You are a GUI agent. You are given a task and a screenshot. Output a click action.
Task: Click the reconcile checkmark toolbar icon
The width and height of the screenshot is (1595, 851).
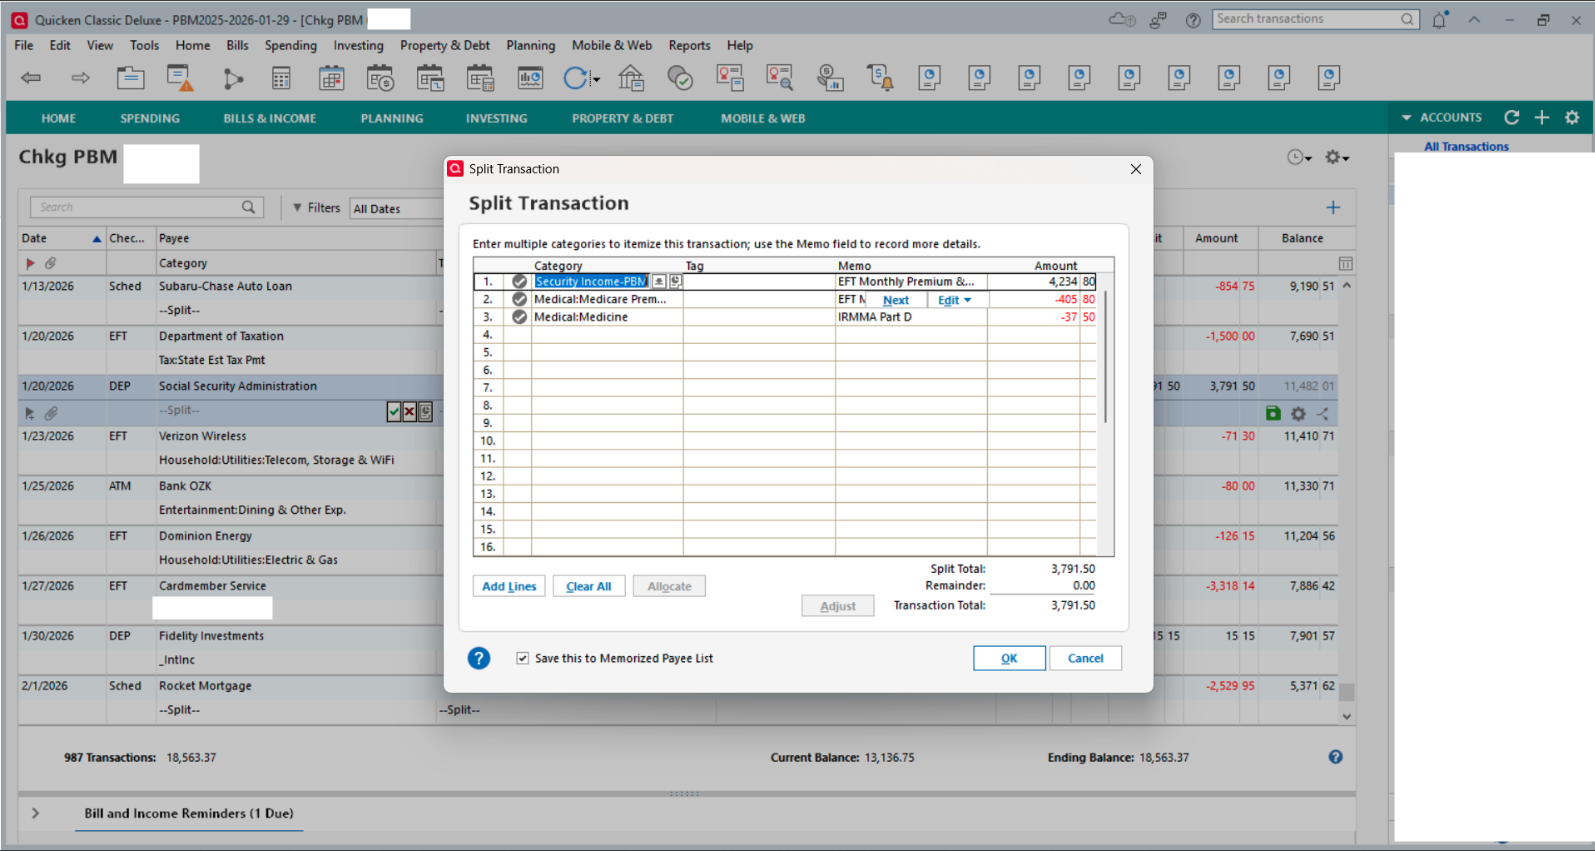pyautogui.click(x=680, y=78)
